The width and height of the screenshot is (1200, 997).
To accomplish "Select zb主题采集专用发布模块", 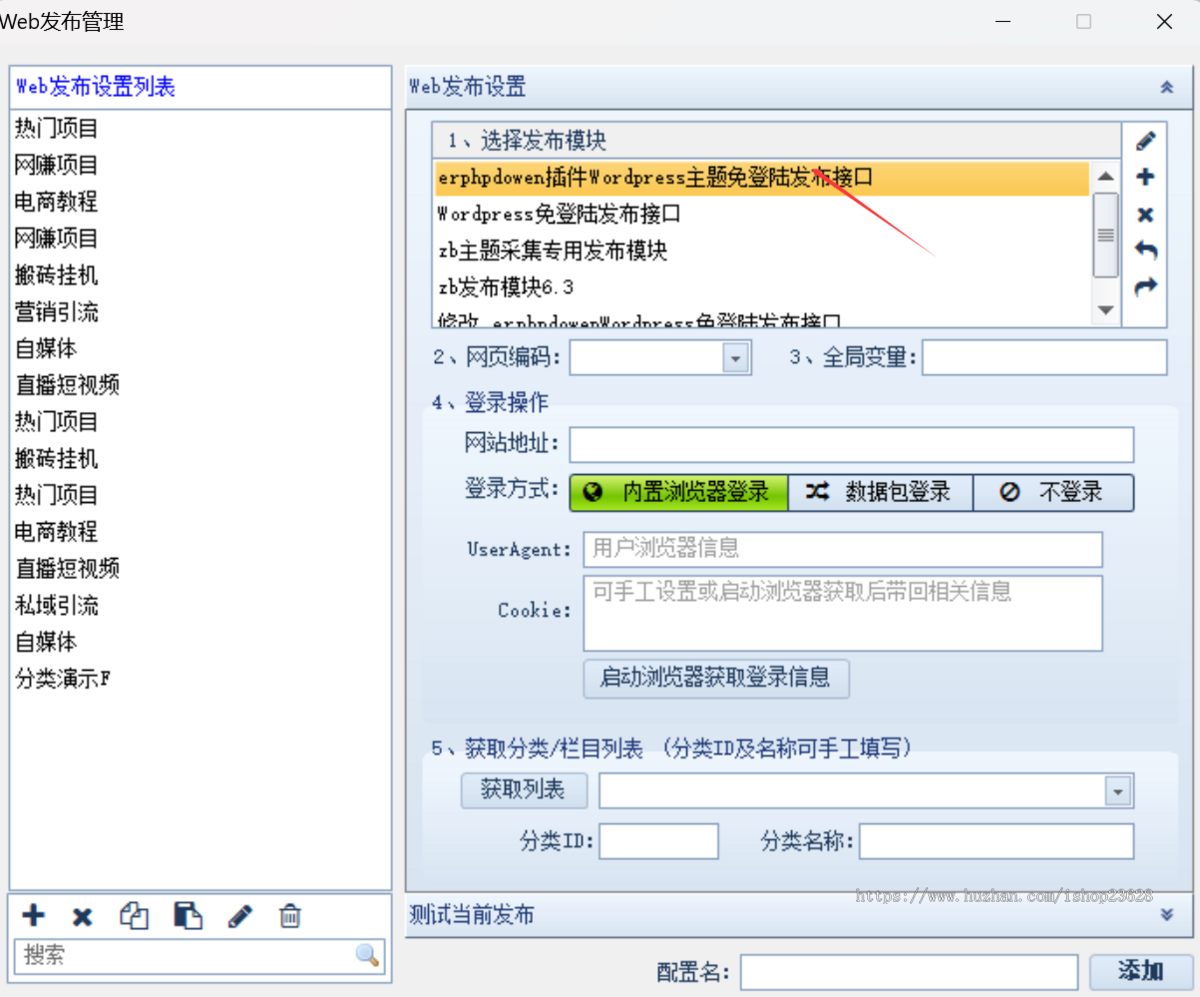I will pyautogui.click(x=762, y=251).
